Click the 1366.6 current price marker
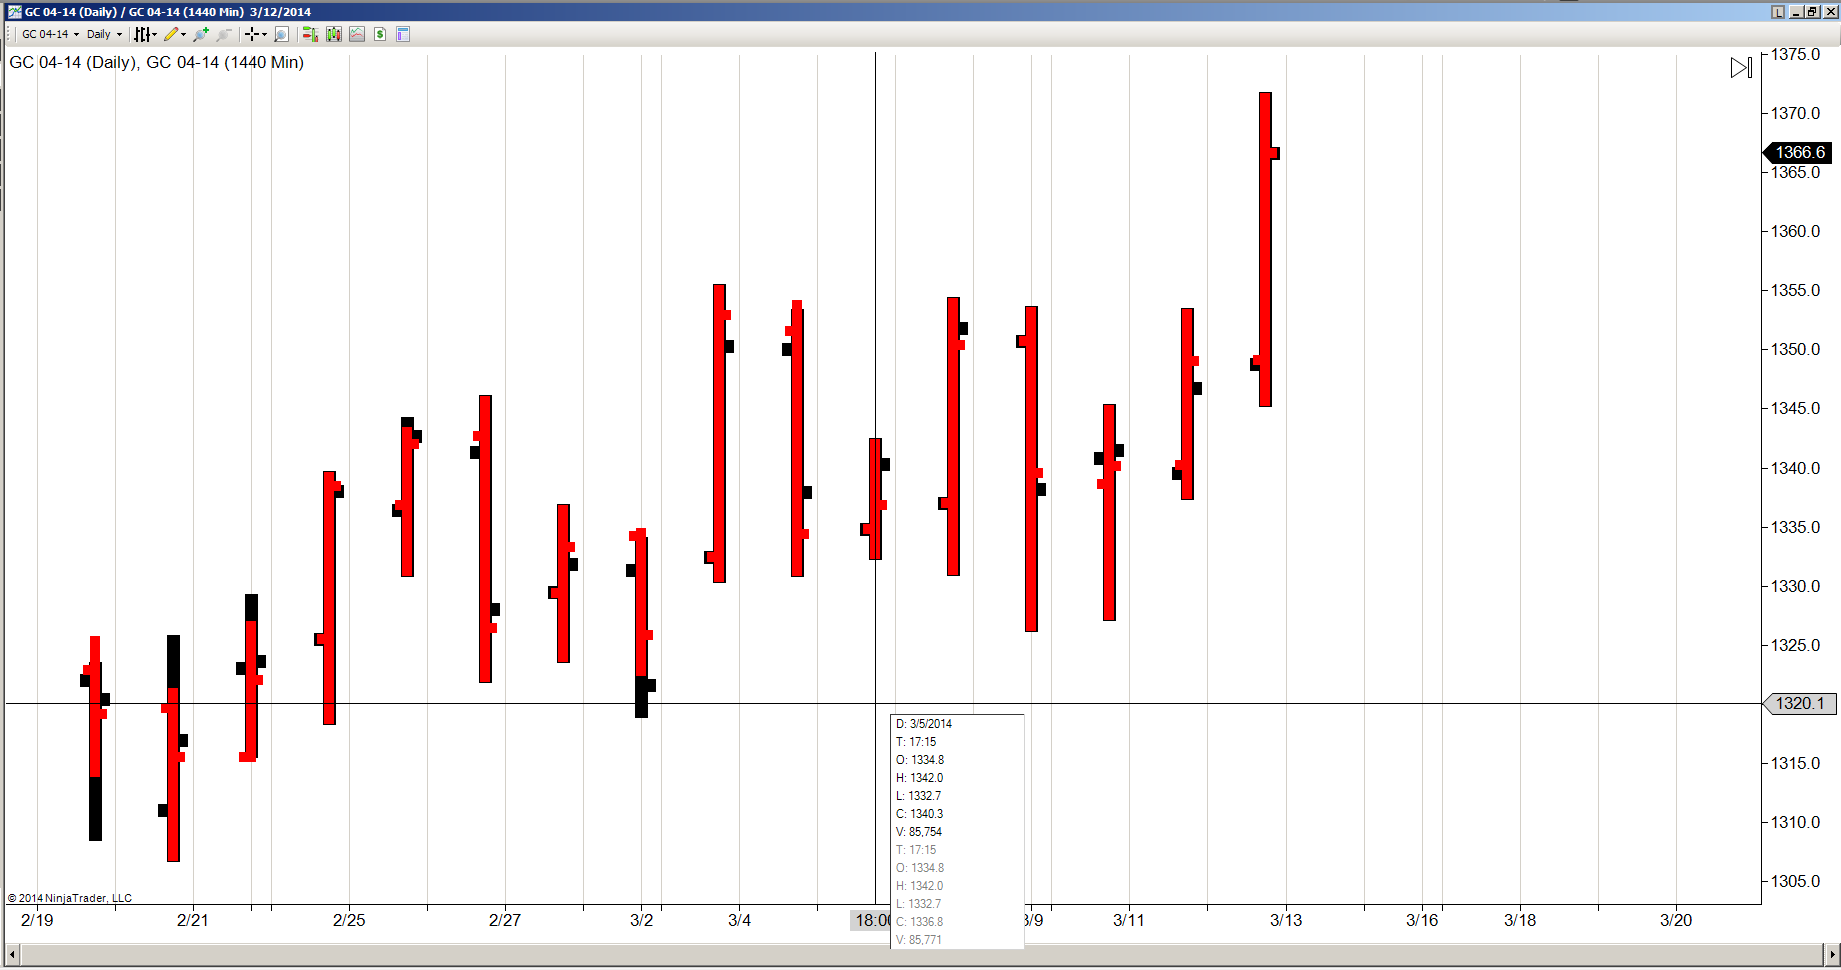This screenshot has height=970, width=1841. 1798,152
